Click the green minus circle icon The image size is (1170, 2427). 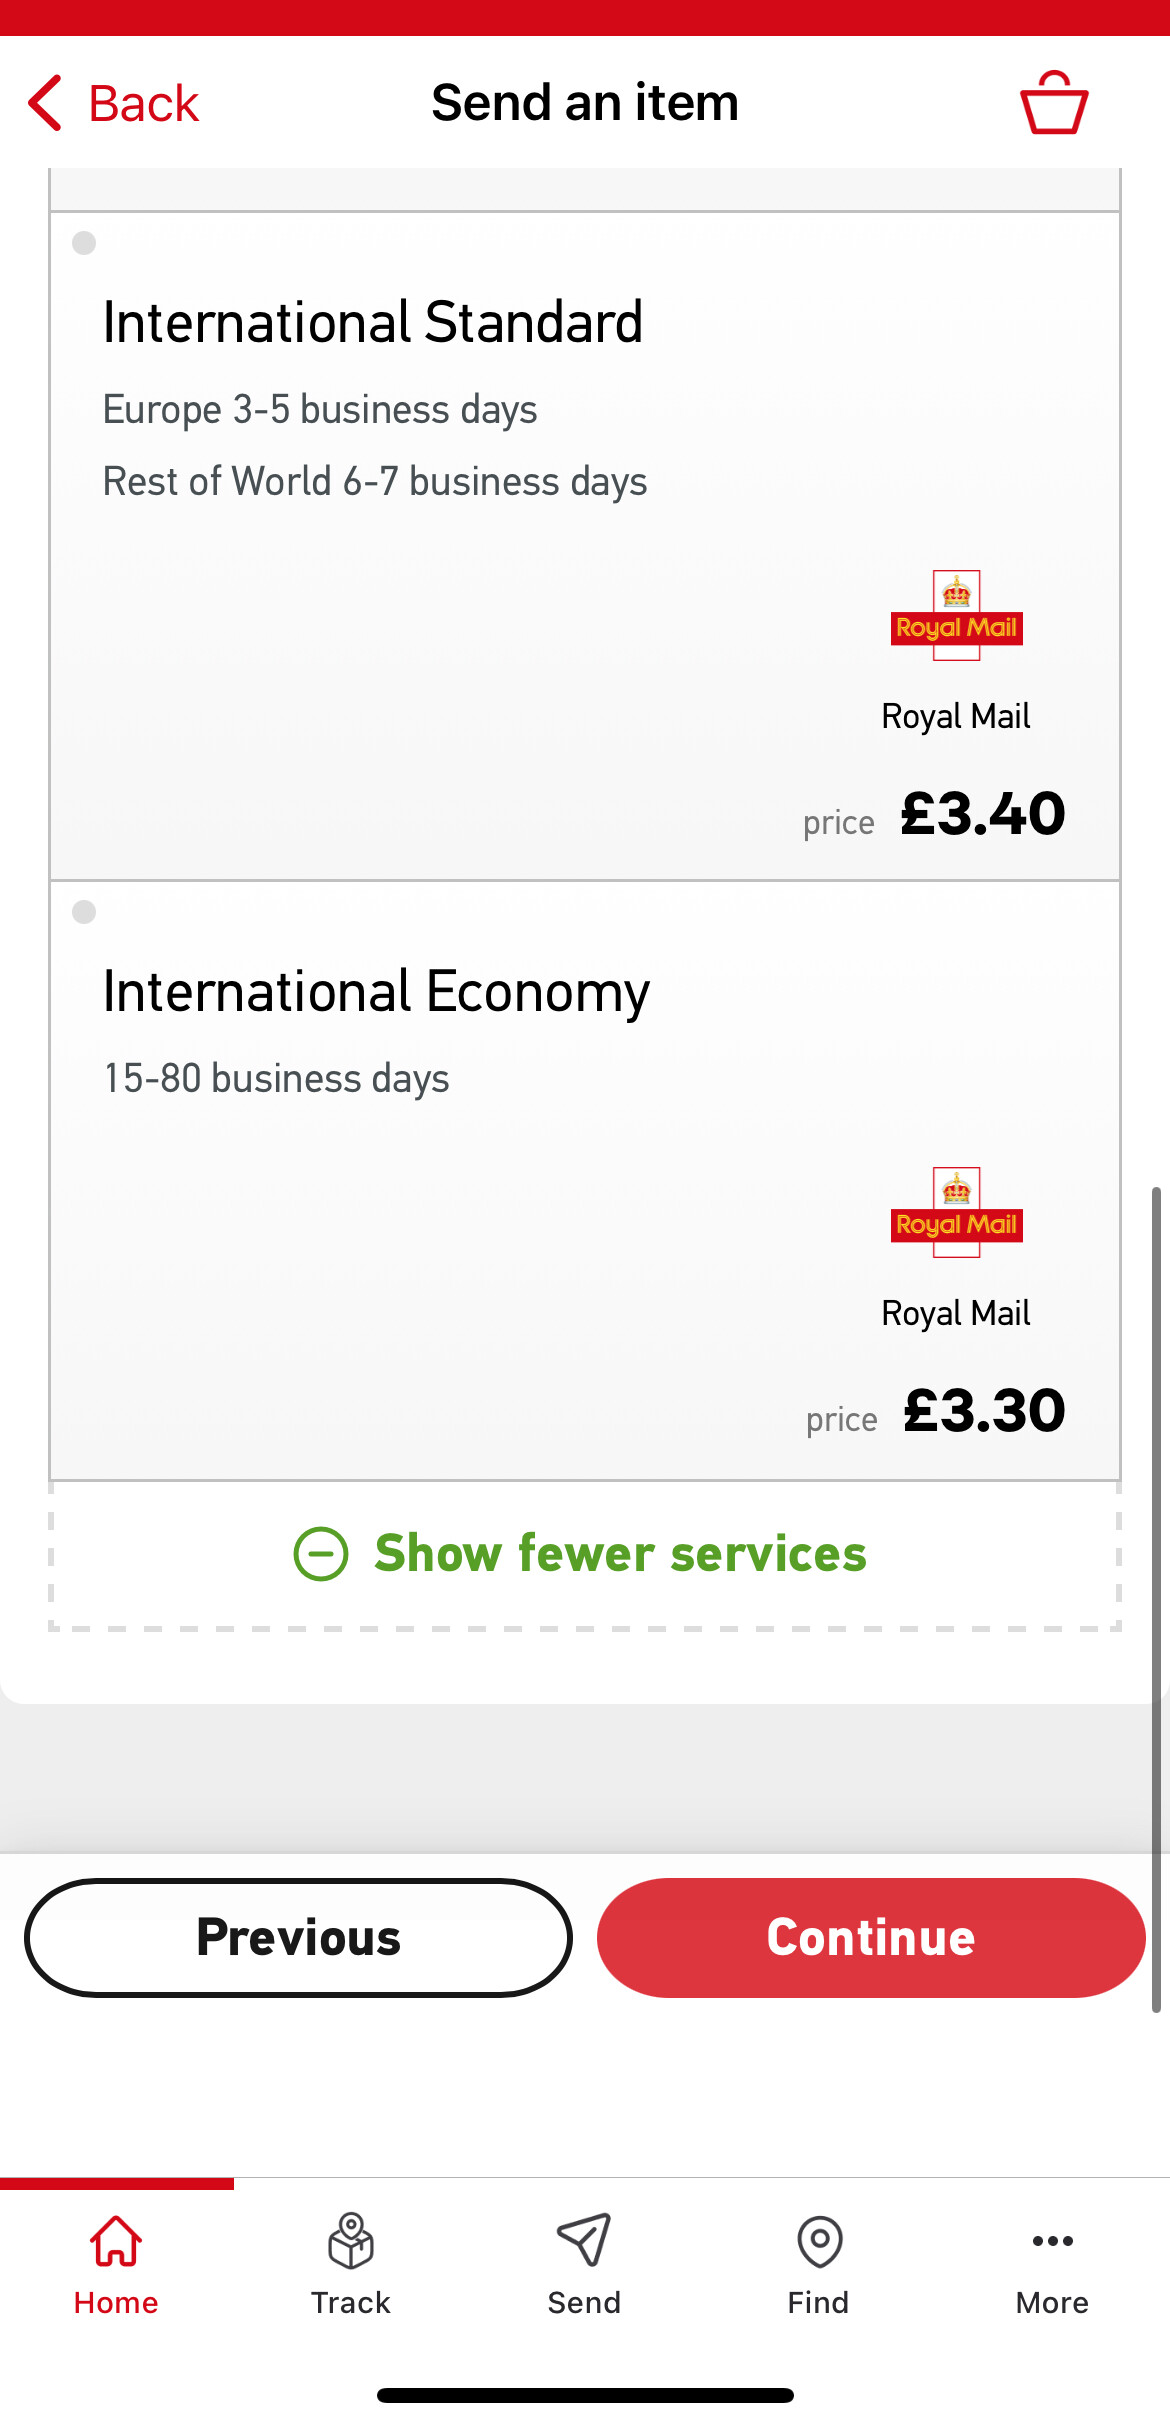coord(321,1554)
